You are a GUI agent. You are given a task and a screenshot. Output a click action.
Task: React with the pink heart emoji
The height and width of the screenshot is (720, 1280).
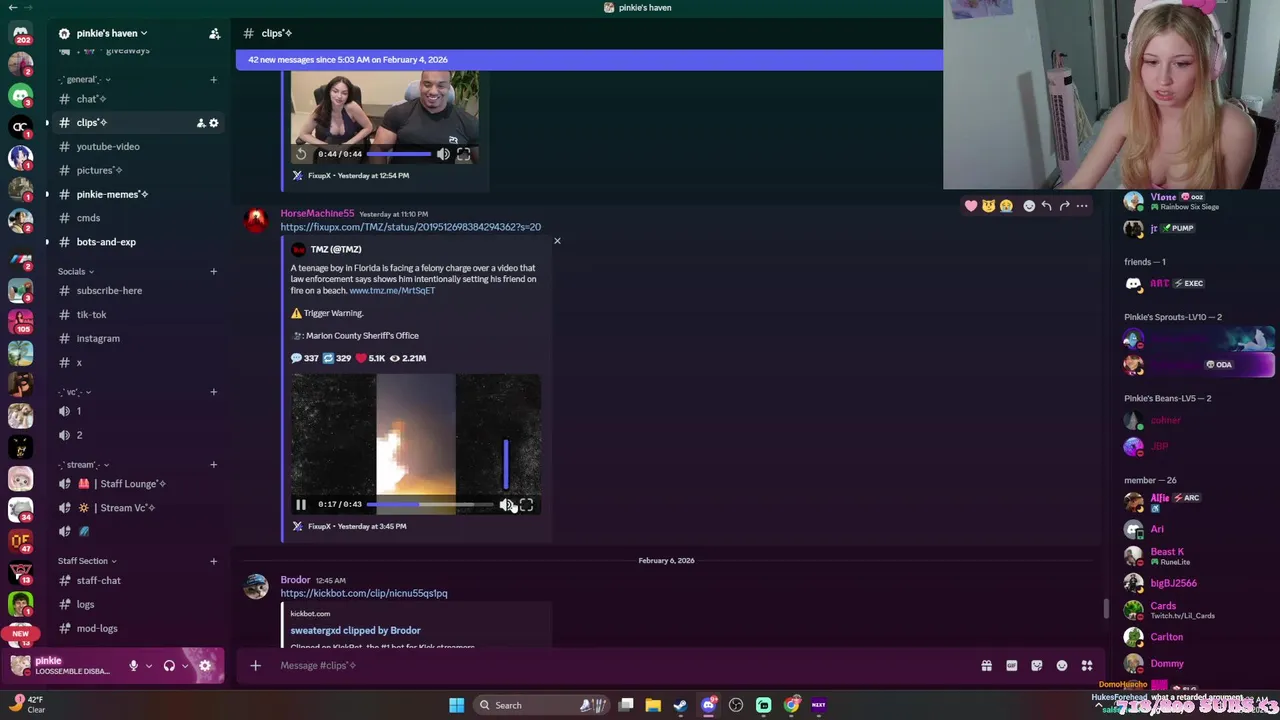pos(970,206)
